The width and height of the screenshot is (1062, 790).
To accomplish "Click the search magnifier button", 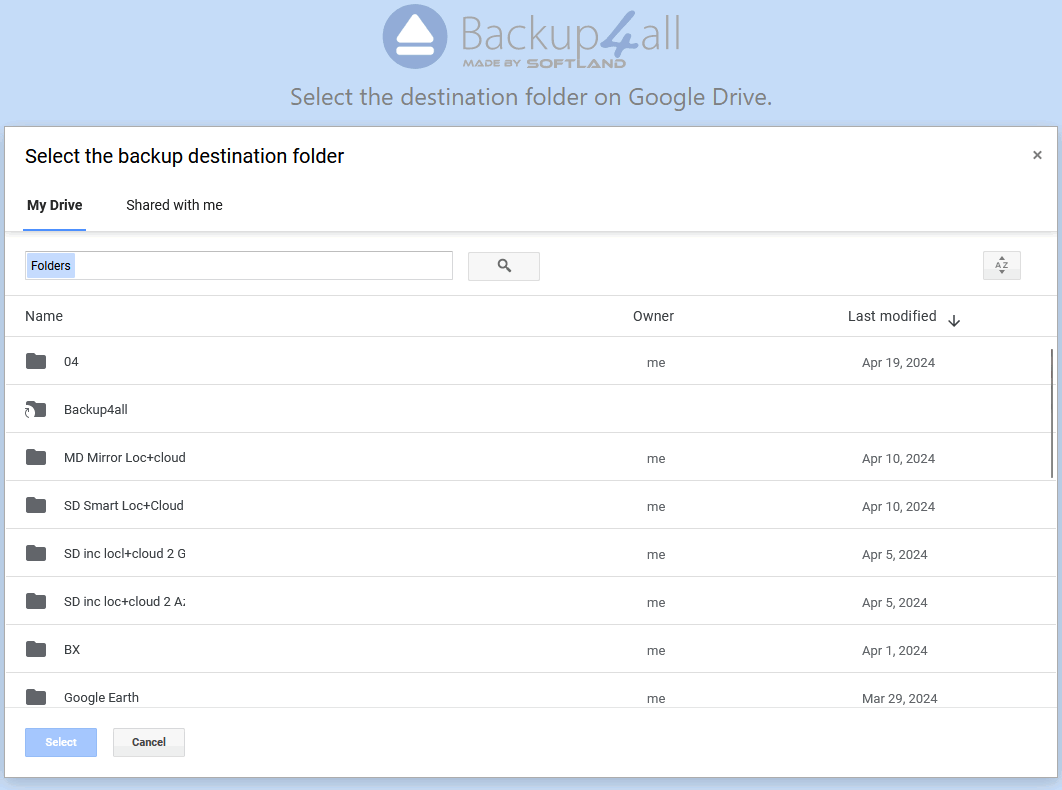I will click(x=503, y=266).
